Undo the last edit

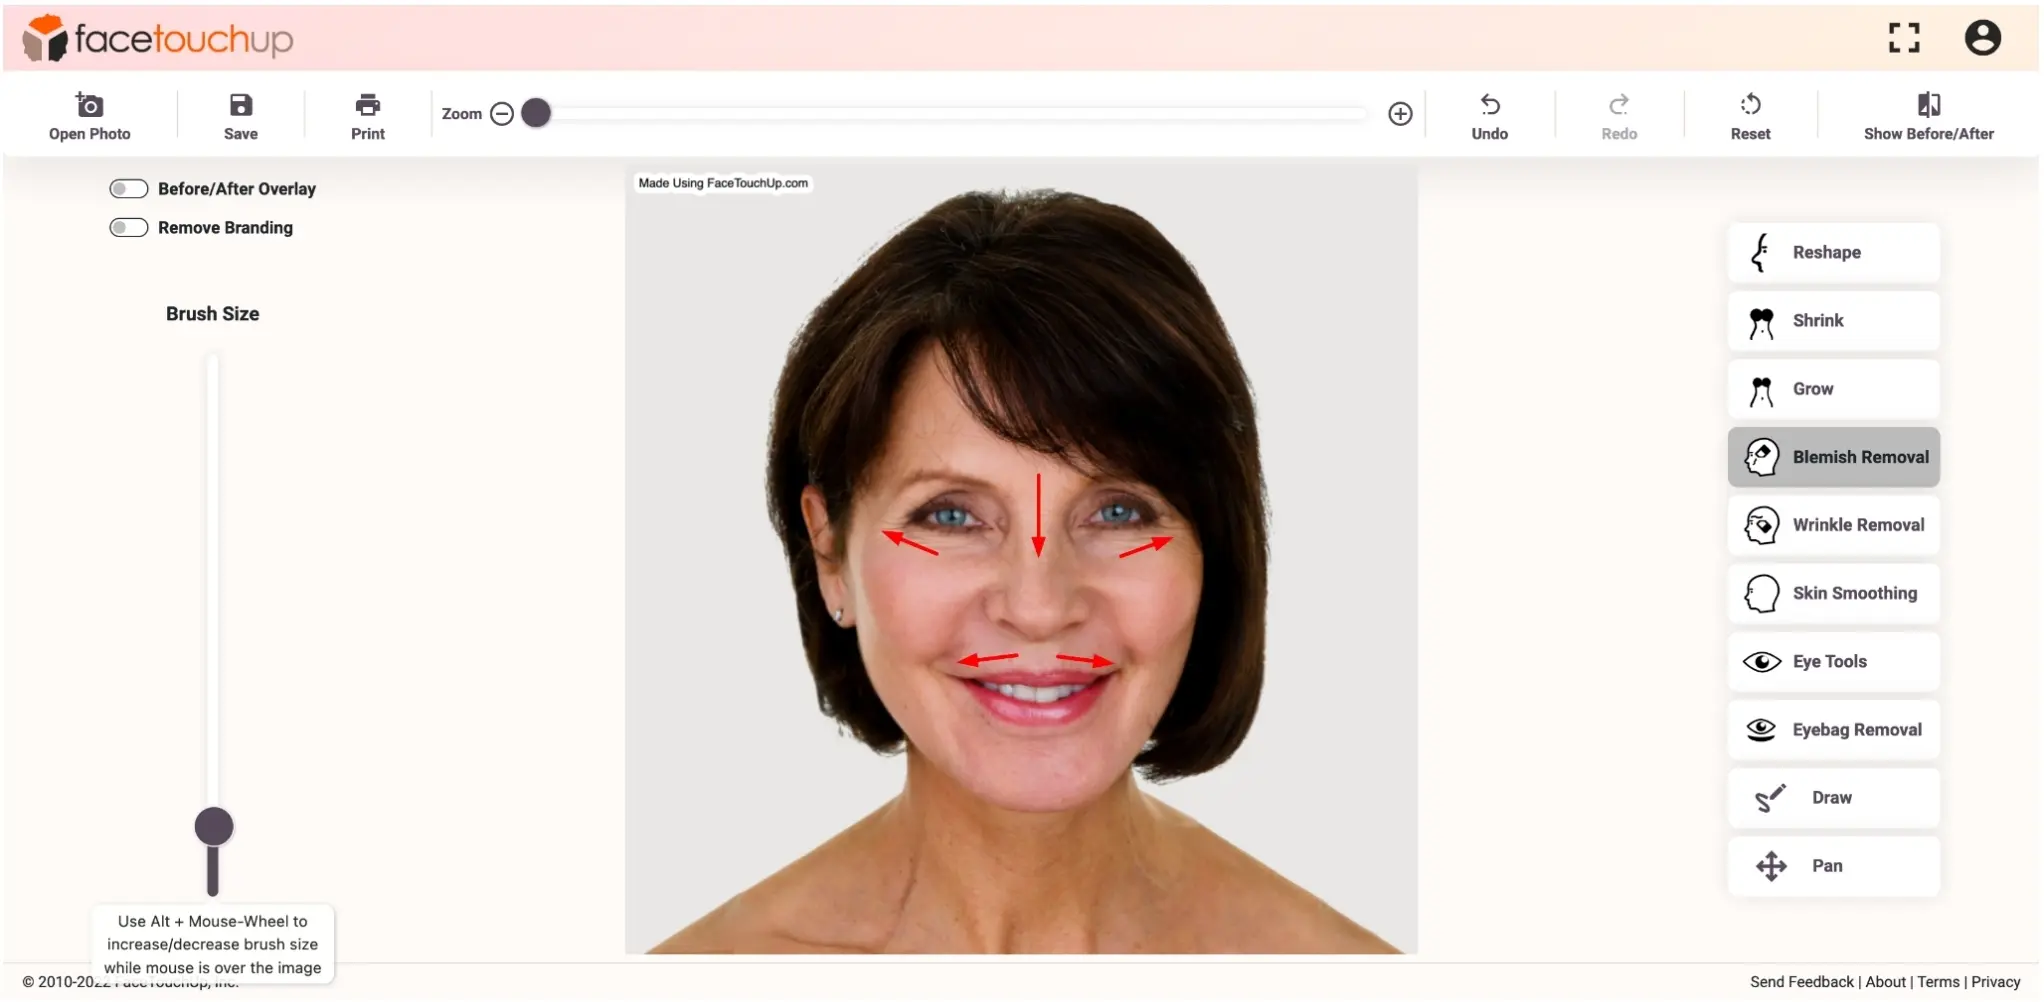(1490, 113)
